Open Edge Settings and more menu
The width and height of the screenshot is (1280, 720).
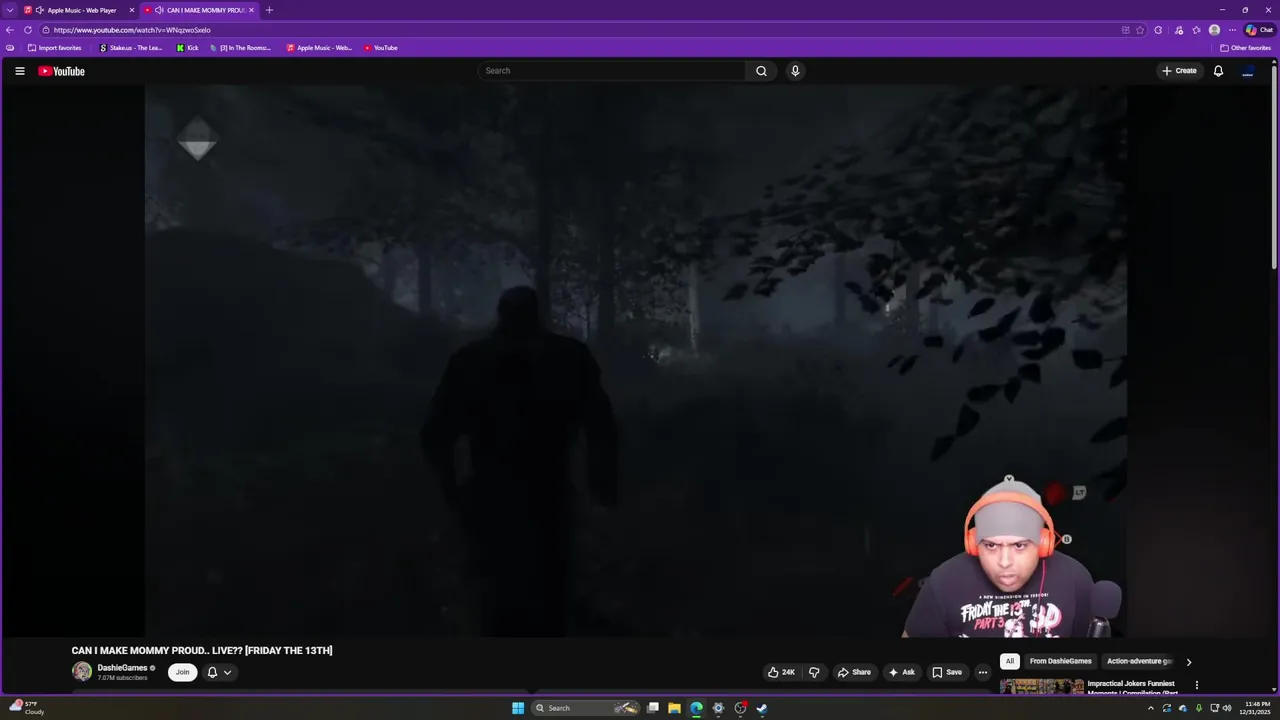point(1232,30)
